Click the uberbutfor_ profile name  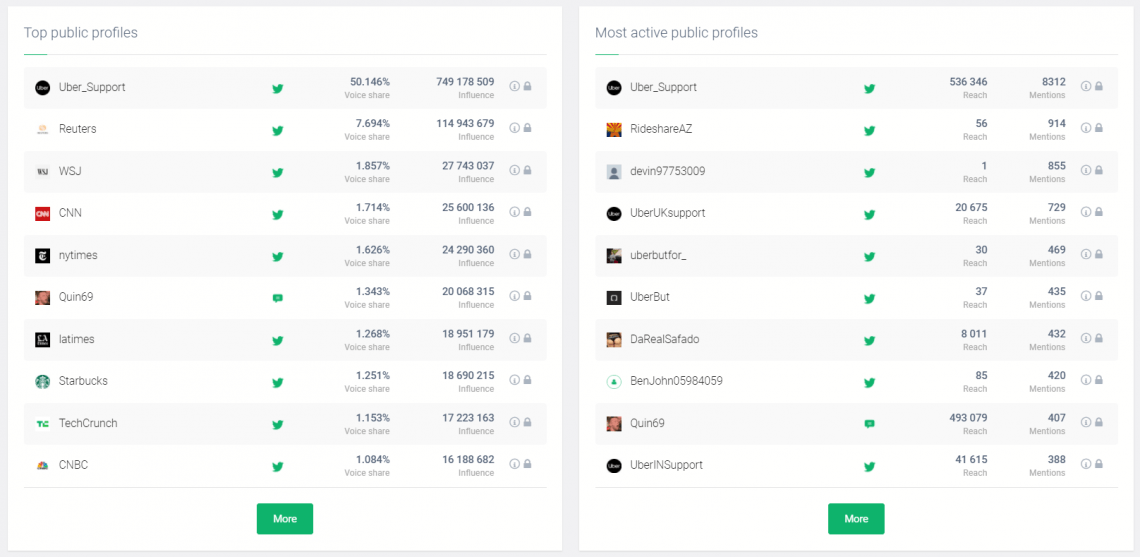[658, 255]
